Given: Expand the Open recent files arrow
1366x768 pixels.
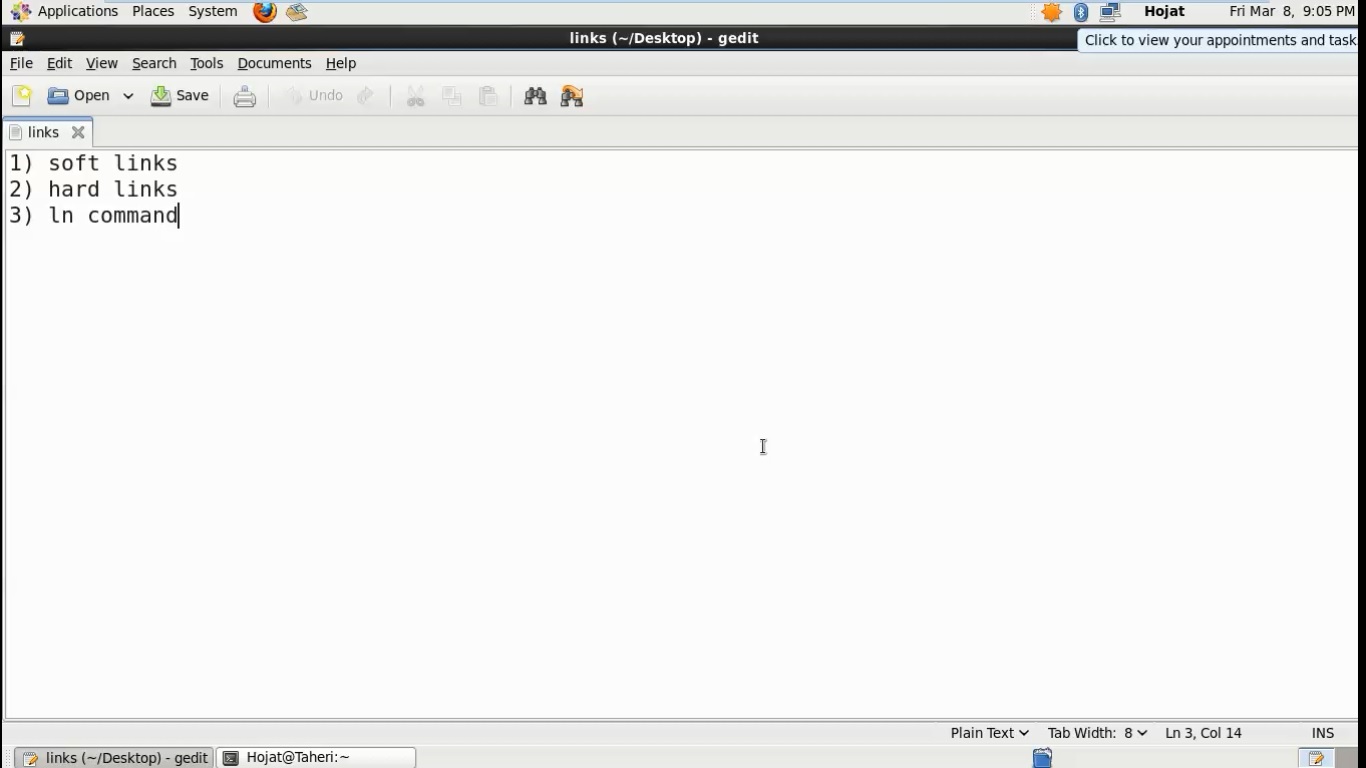Looking at the screenshot, I should point(128,96).
